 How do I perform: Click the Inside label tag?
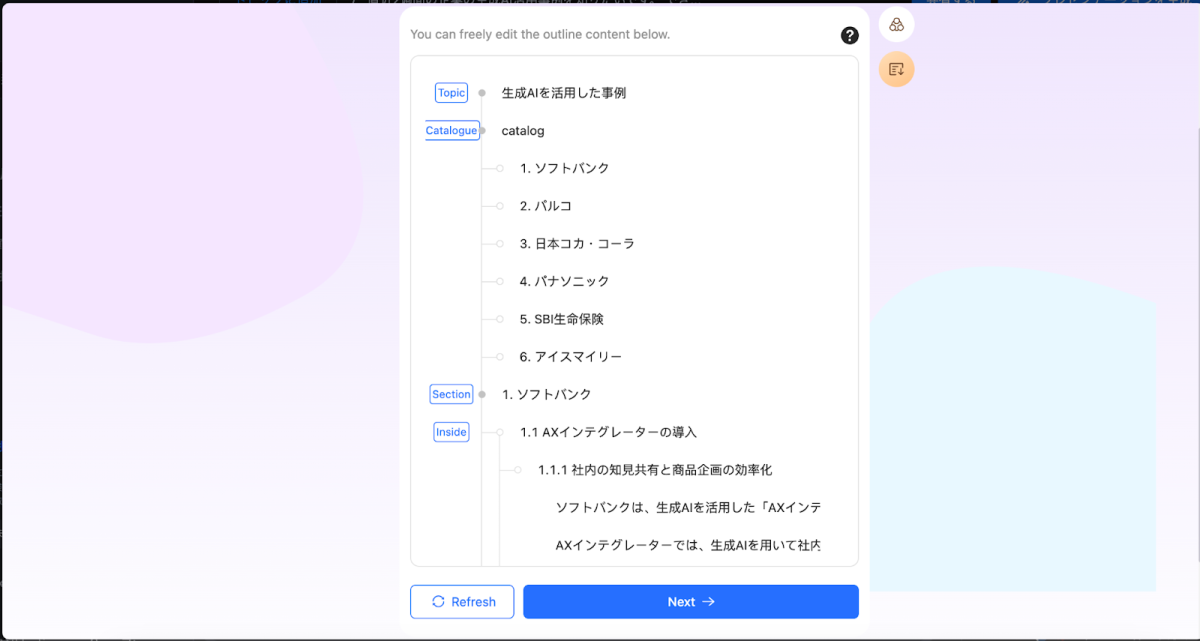pyautogui.click(x=451, y=432)
